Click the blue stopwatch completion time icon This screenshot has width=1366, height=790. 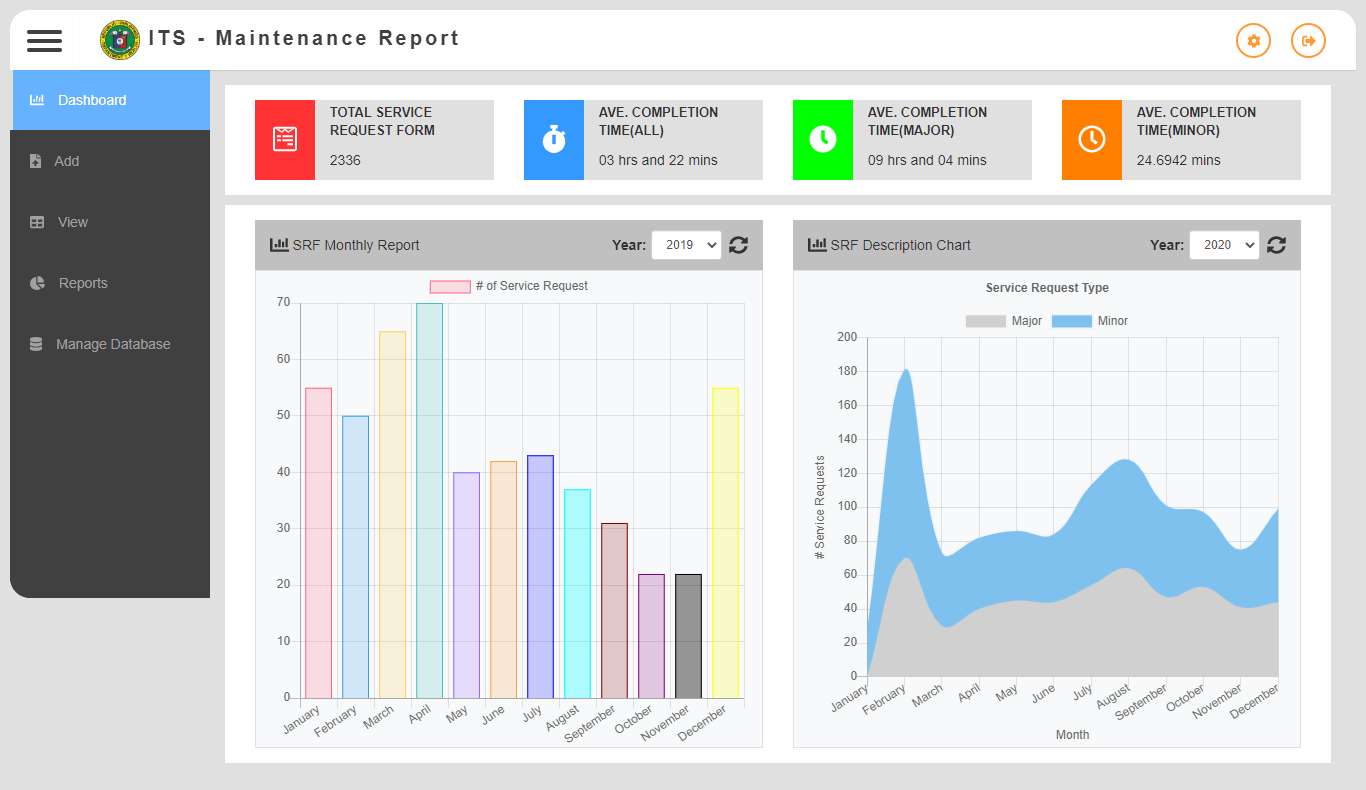click(554, 140)
